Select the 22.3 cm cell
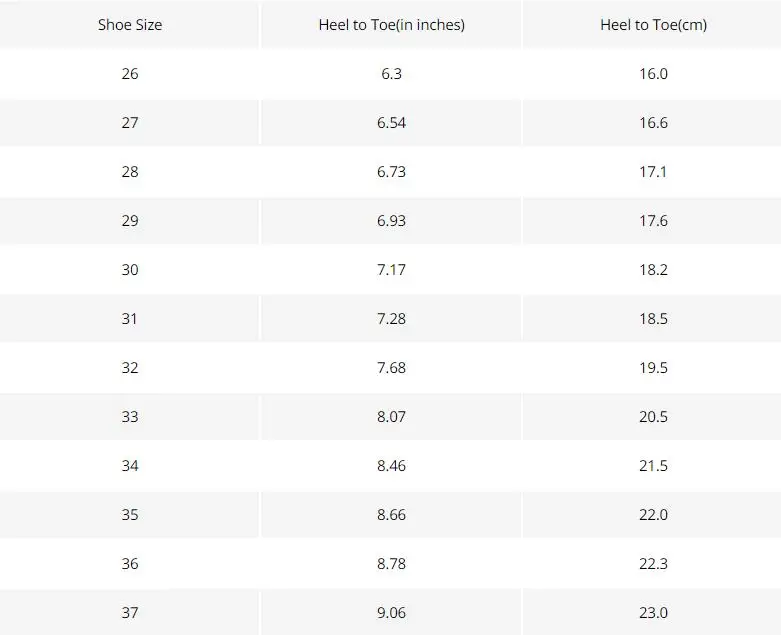 653,564
